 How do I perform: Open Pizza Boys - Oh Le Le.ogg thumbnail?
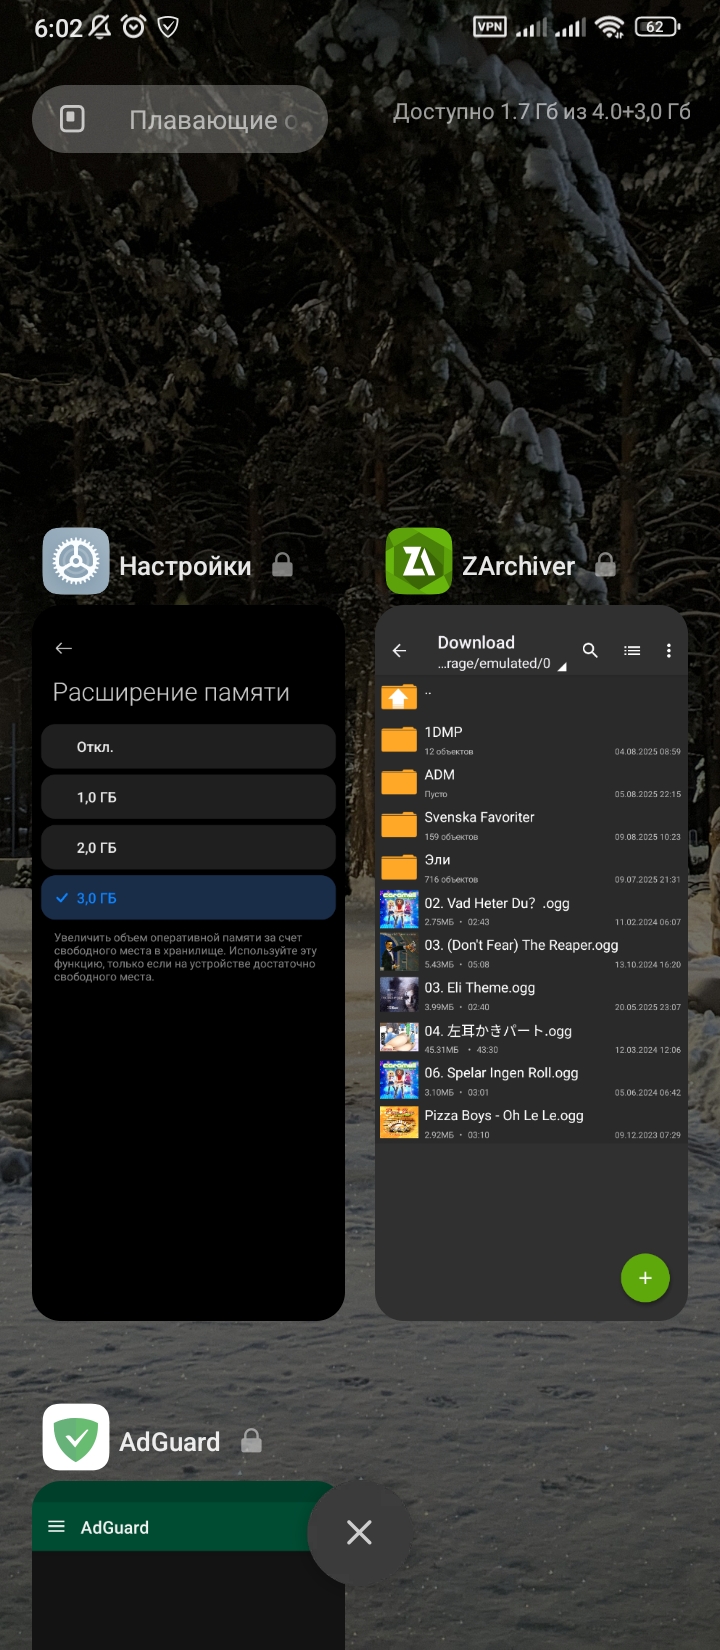coord(399,1123)
